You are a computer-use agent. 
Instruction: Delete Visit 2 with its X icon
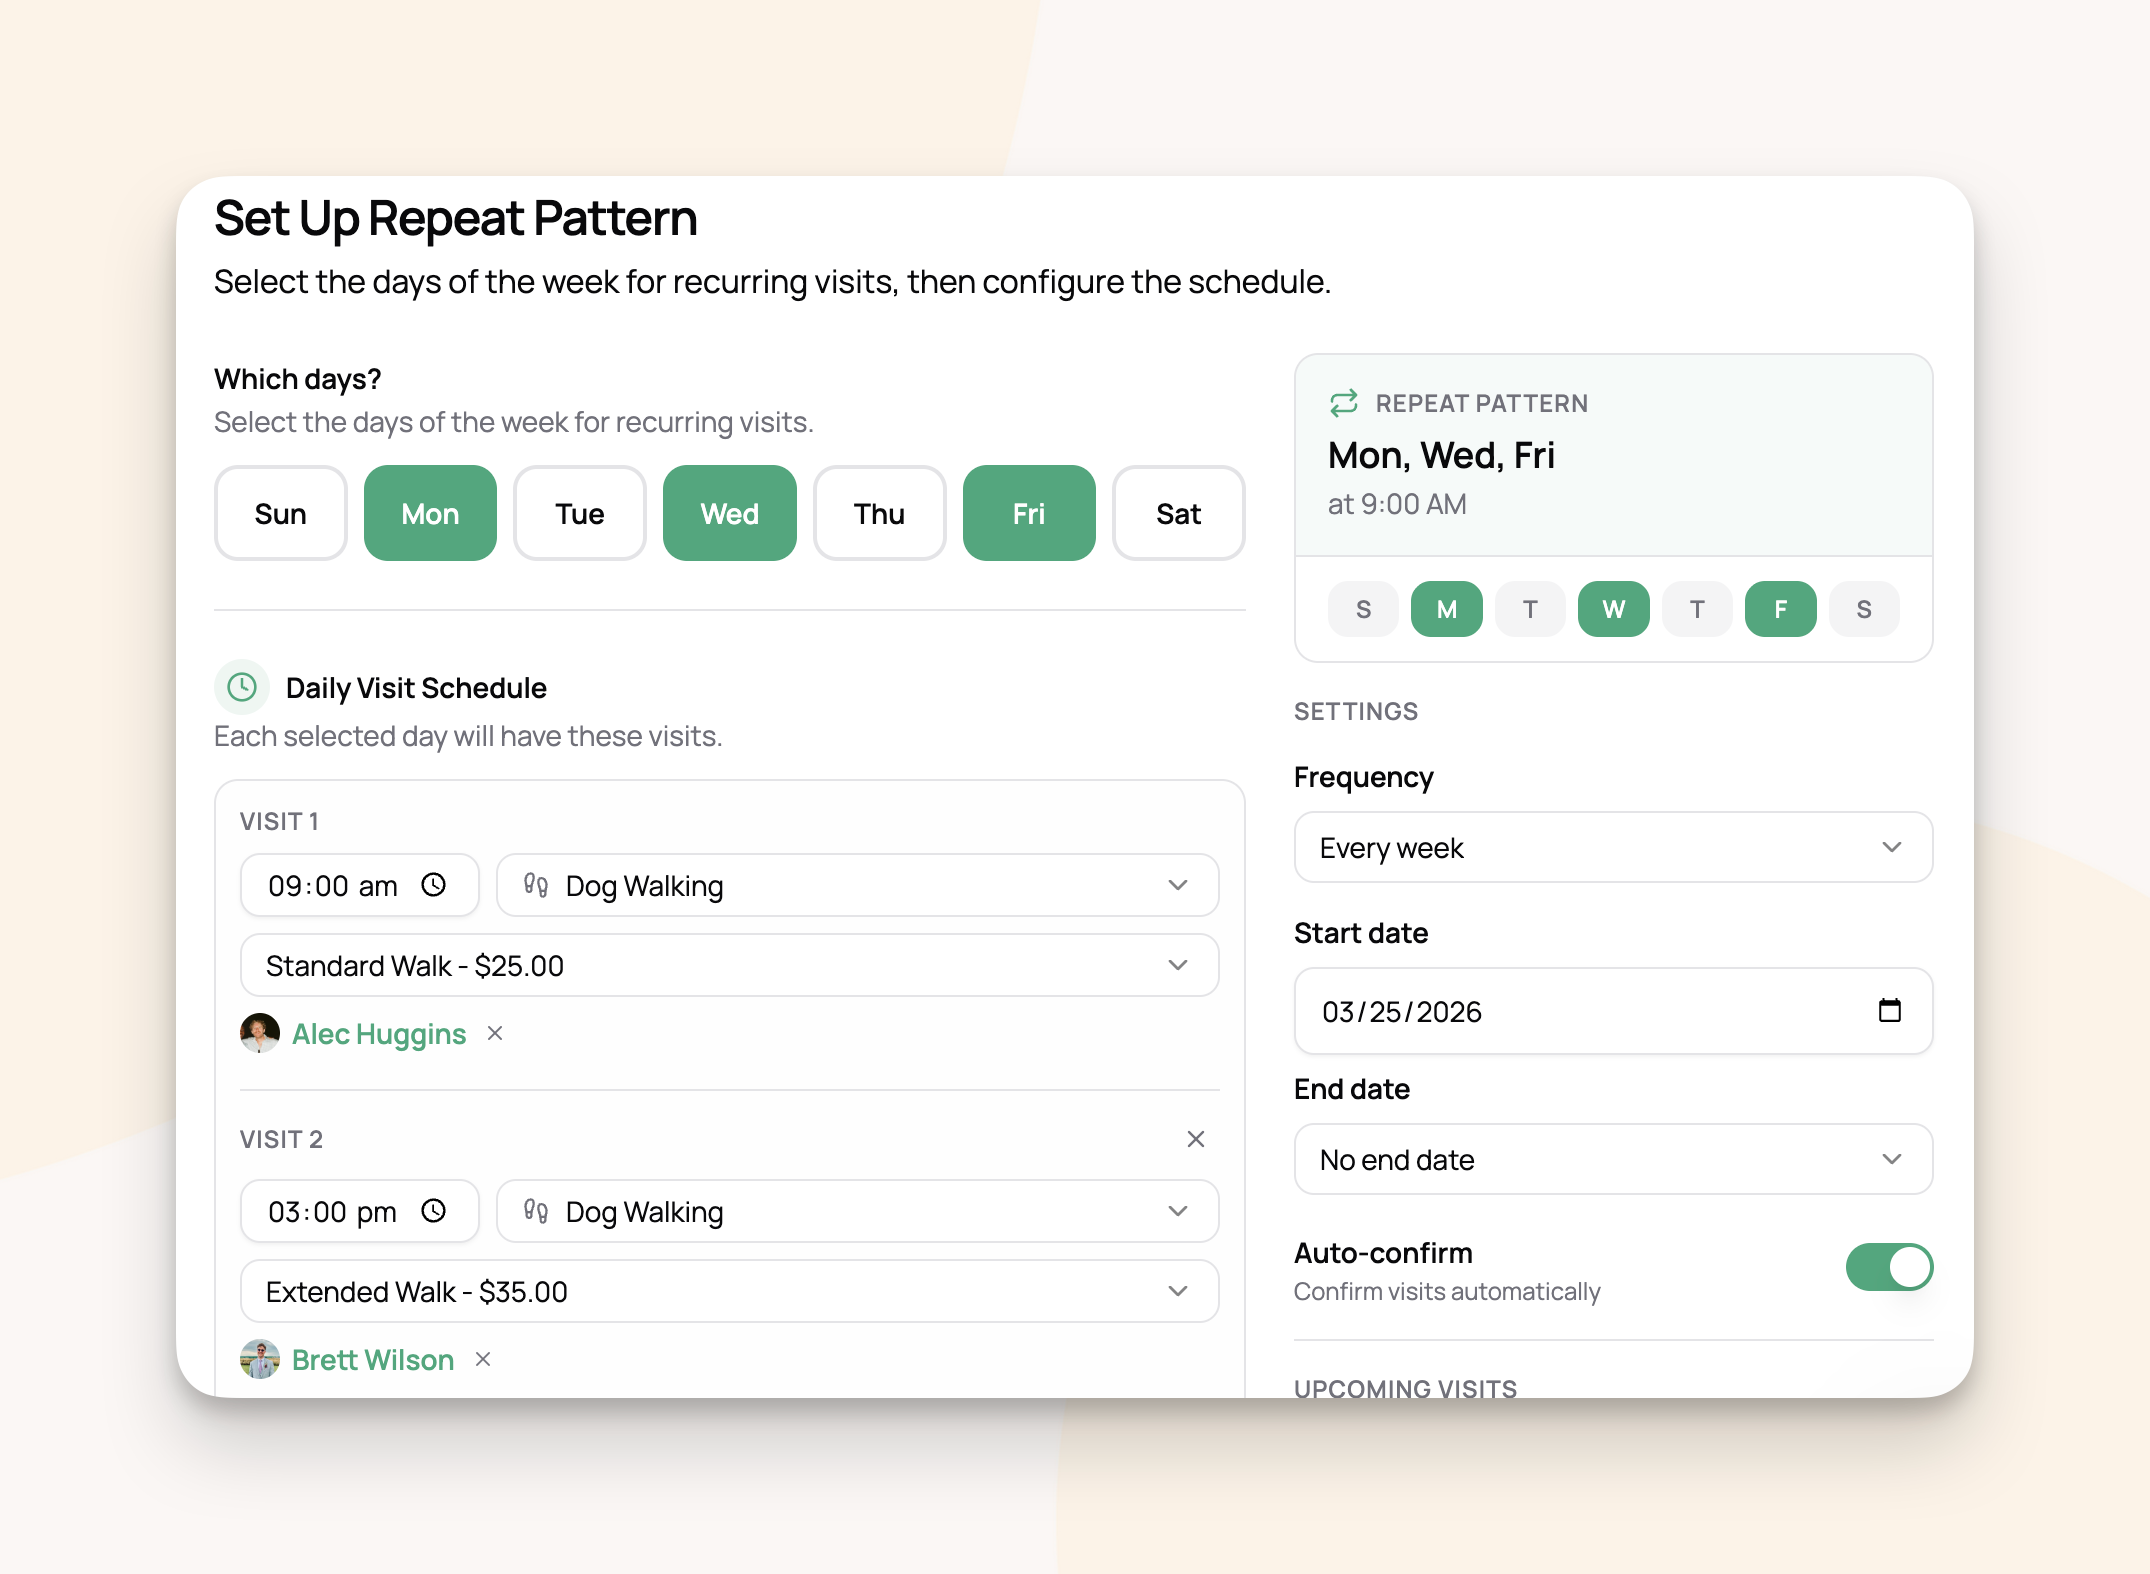click(x=1195, y=1139)
